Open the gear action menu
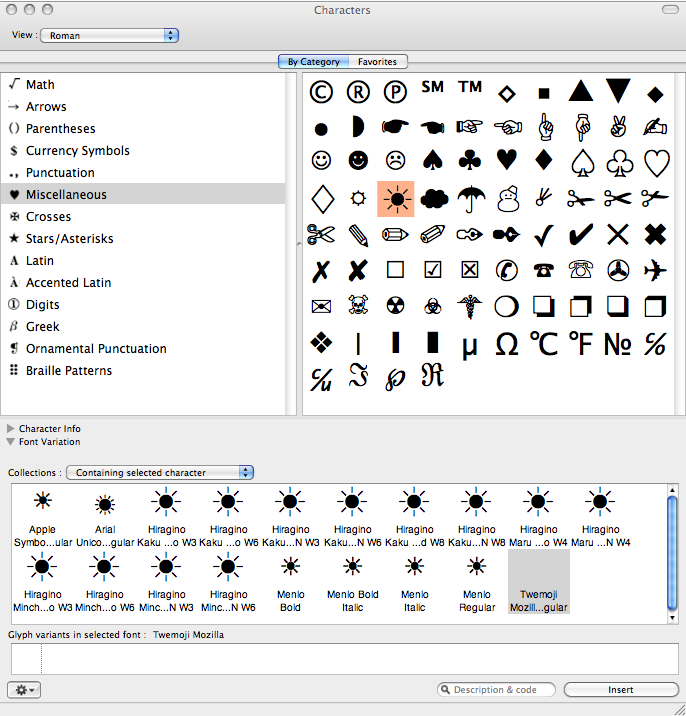 click(24, 690)
